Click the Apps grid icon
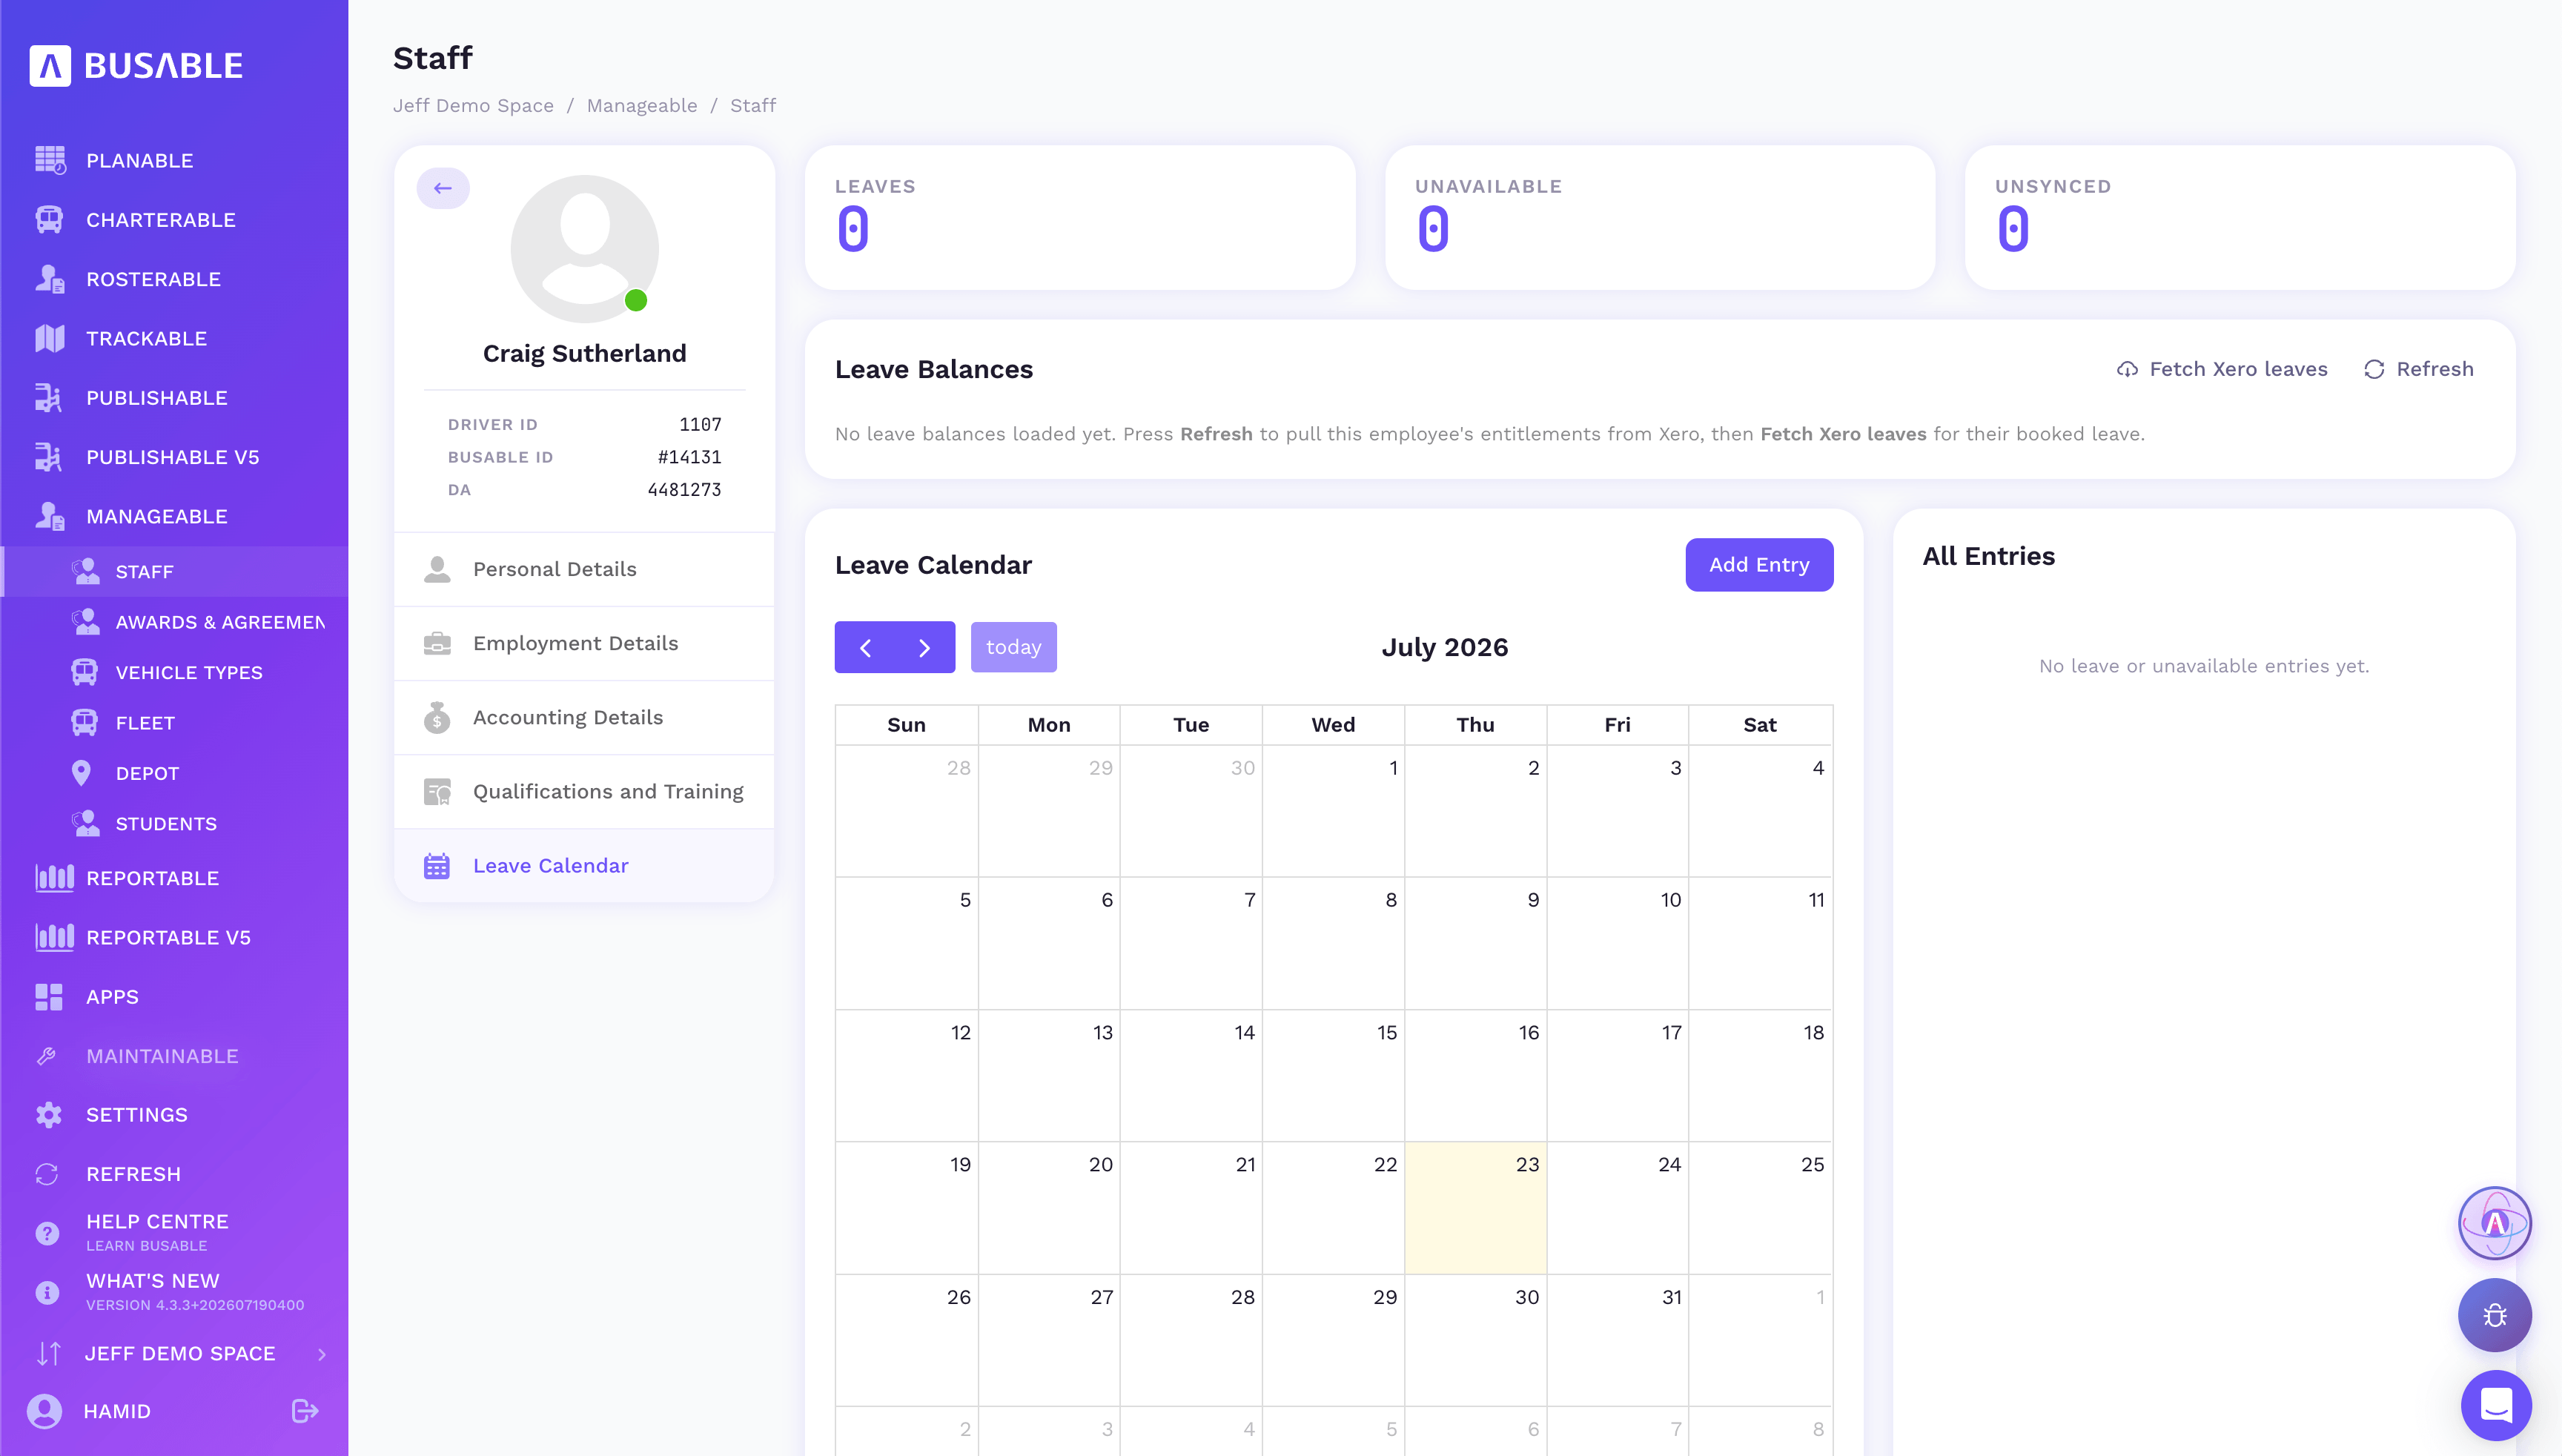Image resolution: width=2562 pixels, height=1456 pixels. point(49,997)
